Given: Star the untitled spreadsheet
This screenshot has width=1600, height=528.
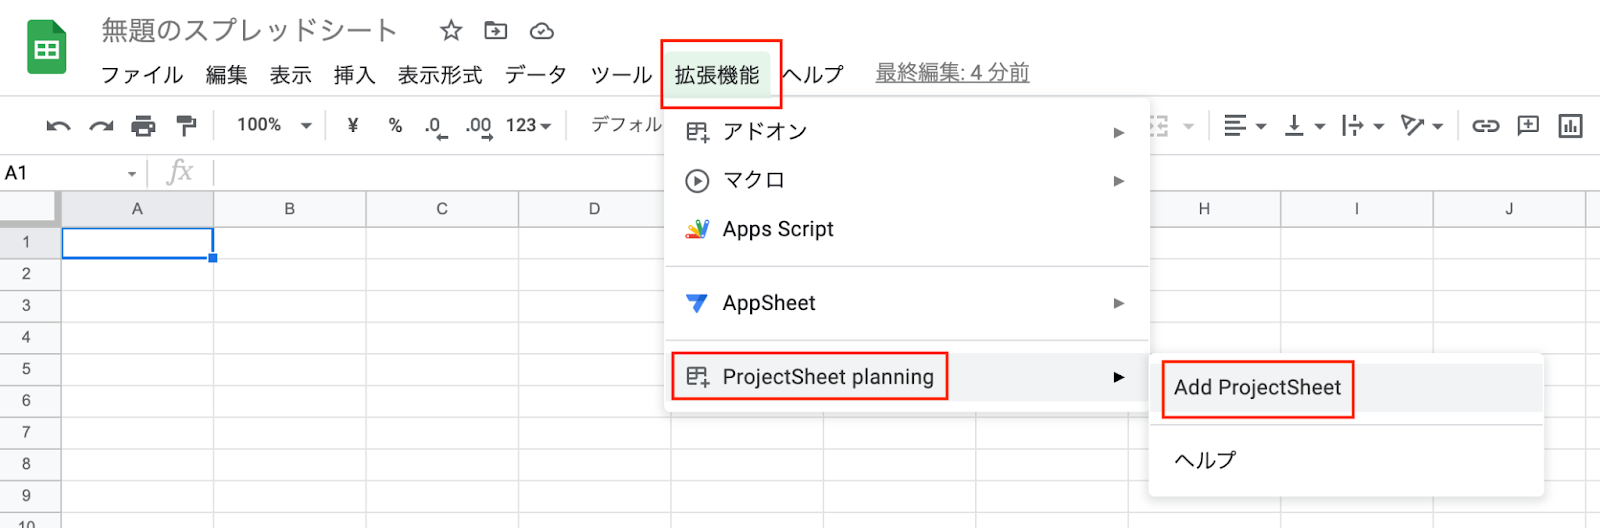Looking at the screenshot, I should pos(451,31).
